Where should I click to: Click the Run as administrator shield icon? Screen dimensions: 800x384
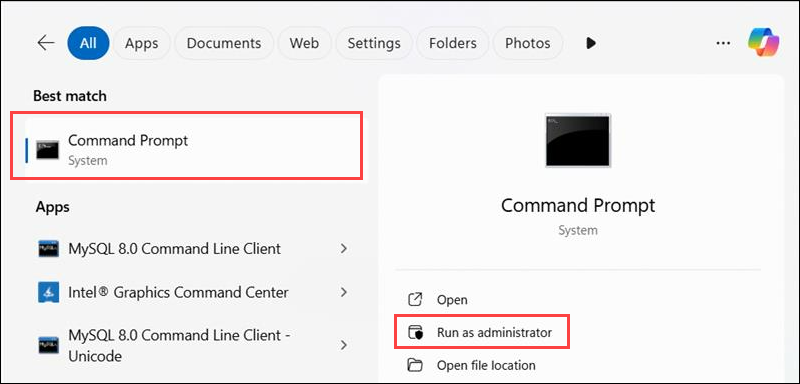415,332
